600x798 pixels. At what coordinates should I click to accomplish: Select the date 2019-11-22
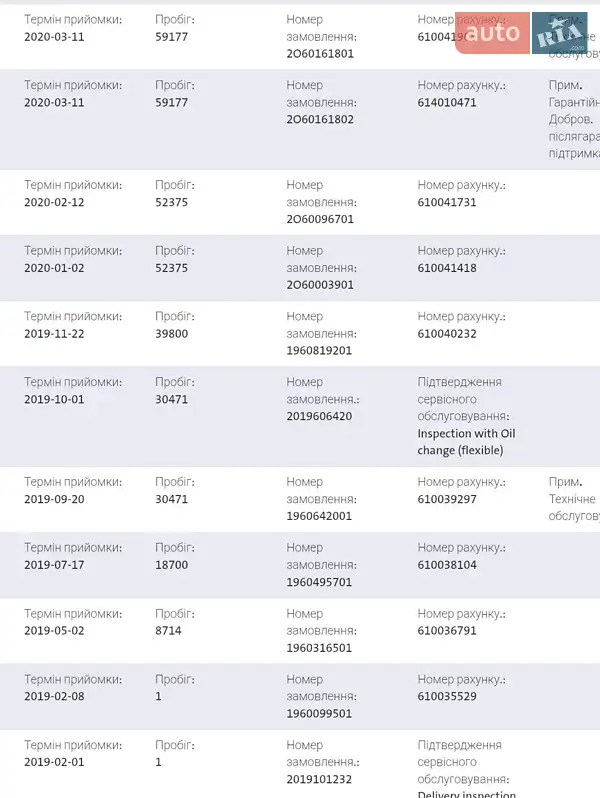click(54, 334)
